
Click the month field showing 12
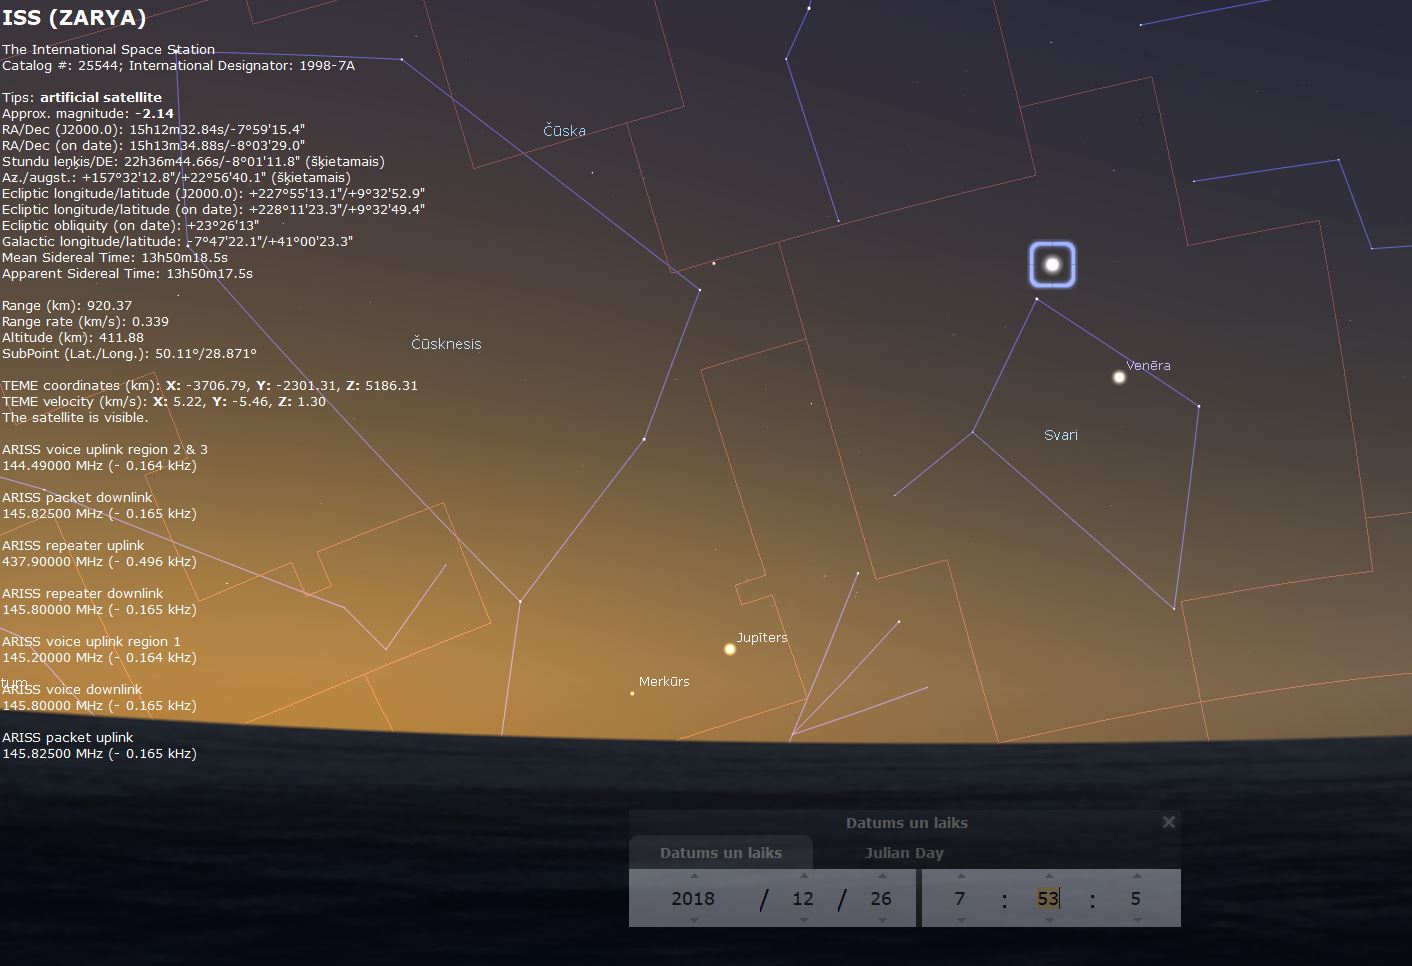803,898
